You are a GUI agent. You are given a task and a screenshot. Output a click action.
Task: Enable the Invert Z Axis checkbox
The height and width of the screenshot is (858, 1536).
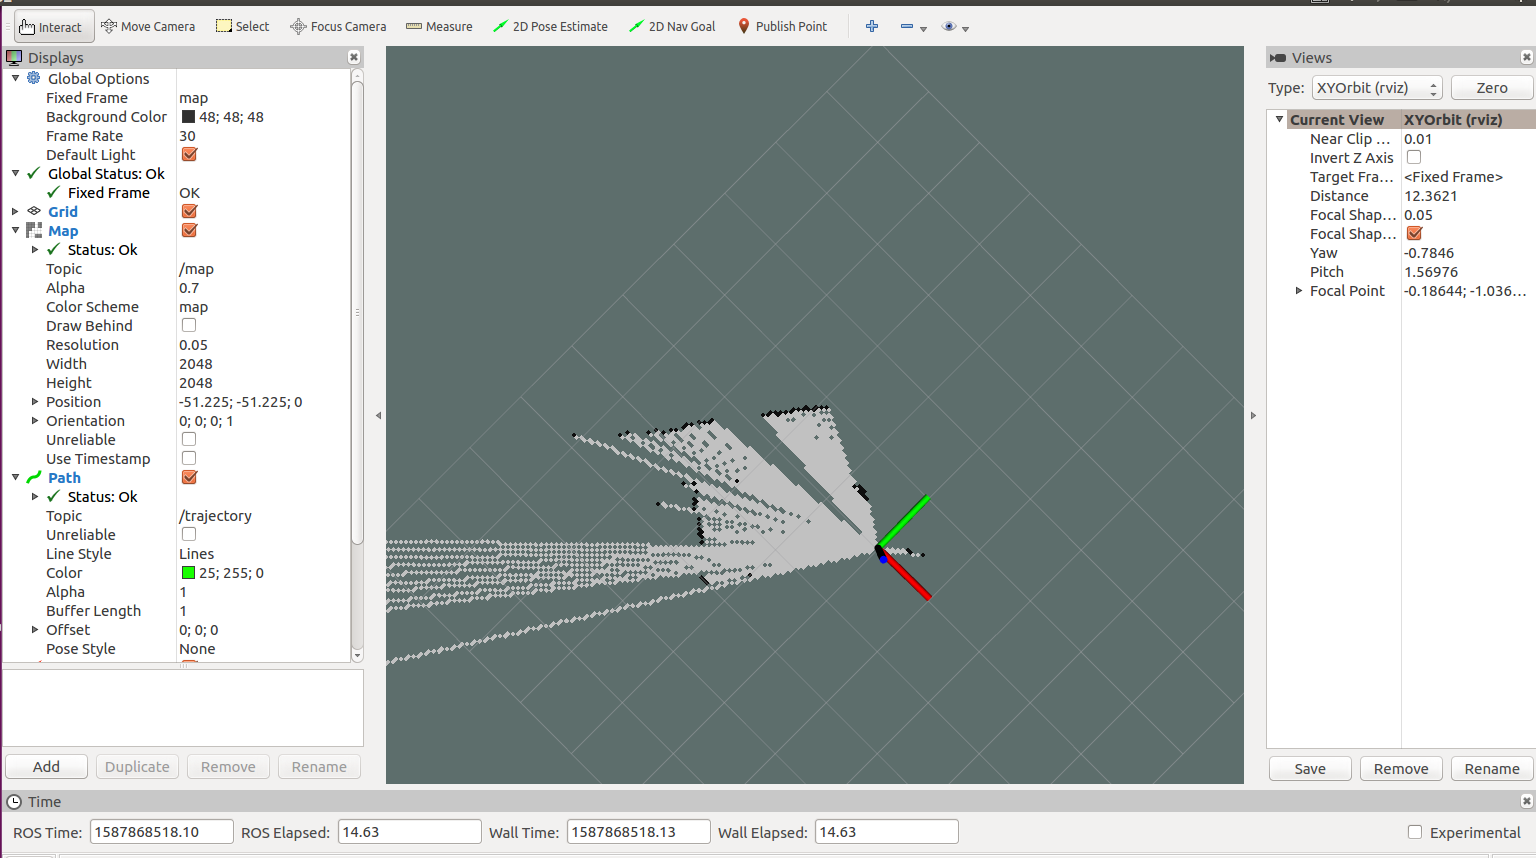coord(1414,158)
